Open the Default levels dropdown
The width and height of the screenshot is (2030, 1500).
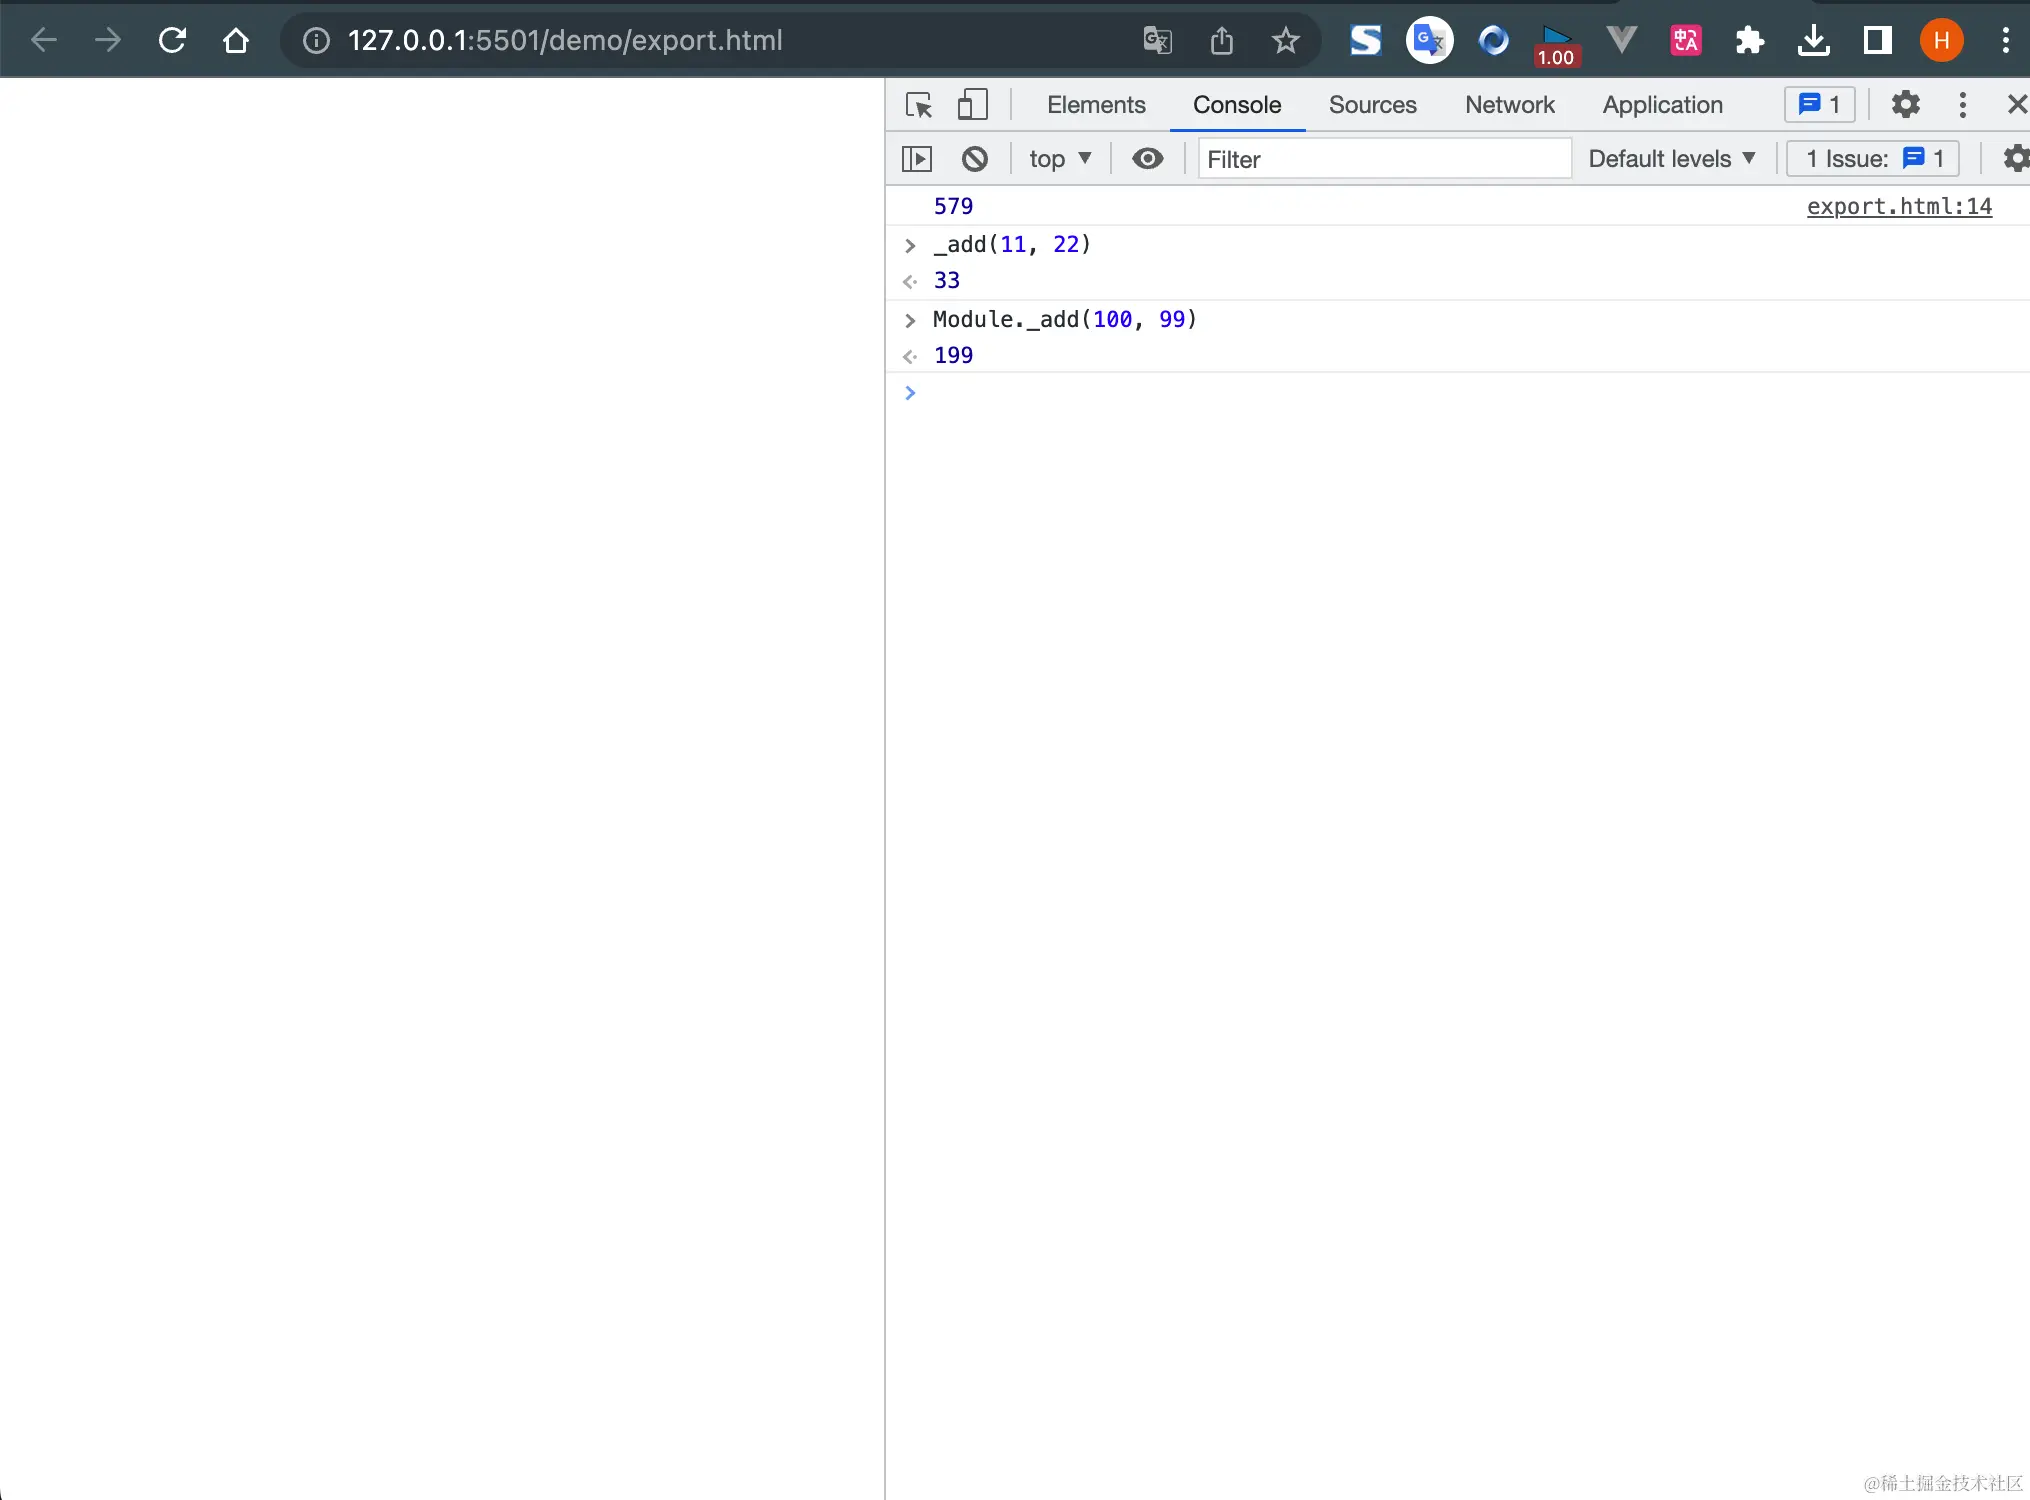[x=1671, y=158]
